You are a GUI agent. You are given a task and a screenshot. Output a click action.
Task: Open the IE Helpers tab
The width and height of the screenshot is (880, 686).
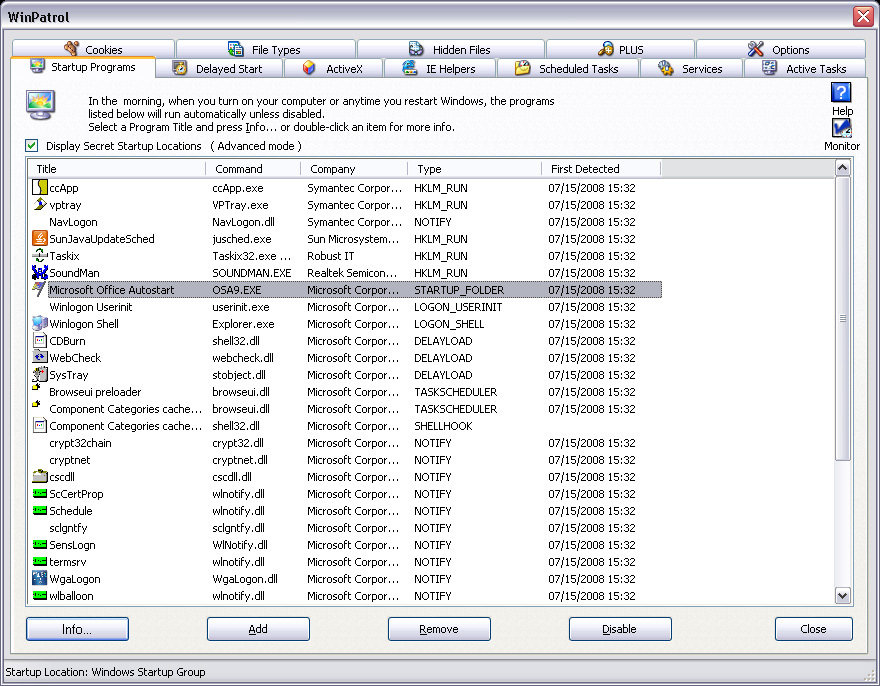click(439, 68)
